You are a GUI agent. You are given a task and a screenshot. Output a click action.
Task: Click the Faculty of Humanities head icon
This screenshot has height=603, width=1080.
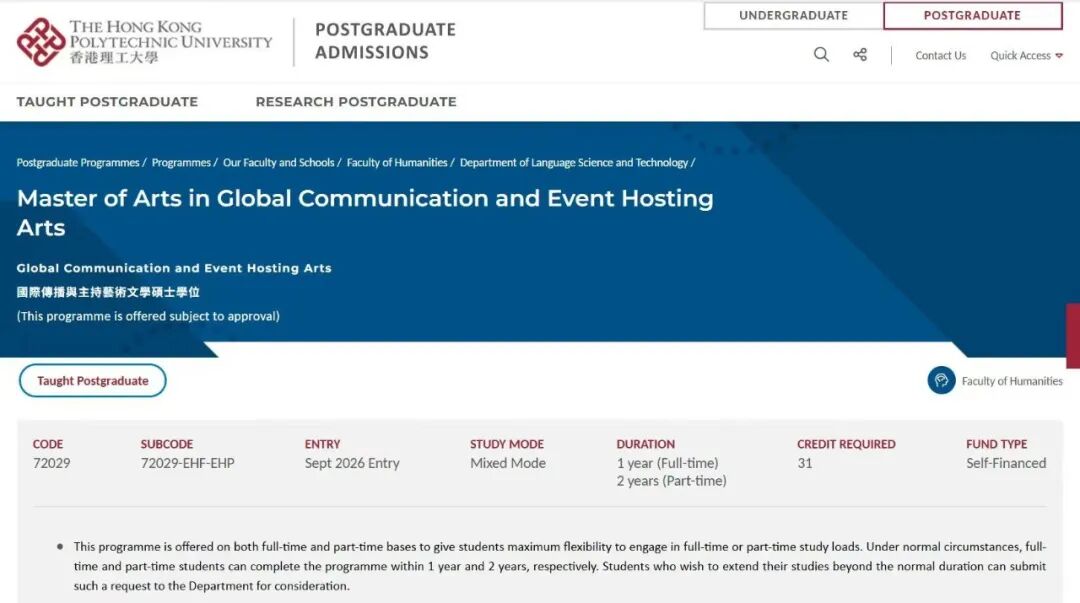[941, 380]
